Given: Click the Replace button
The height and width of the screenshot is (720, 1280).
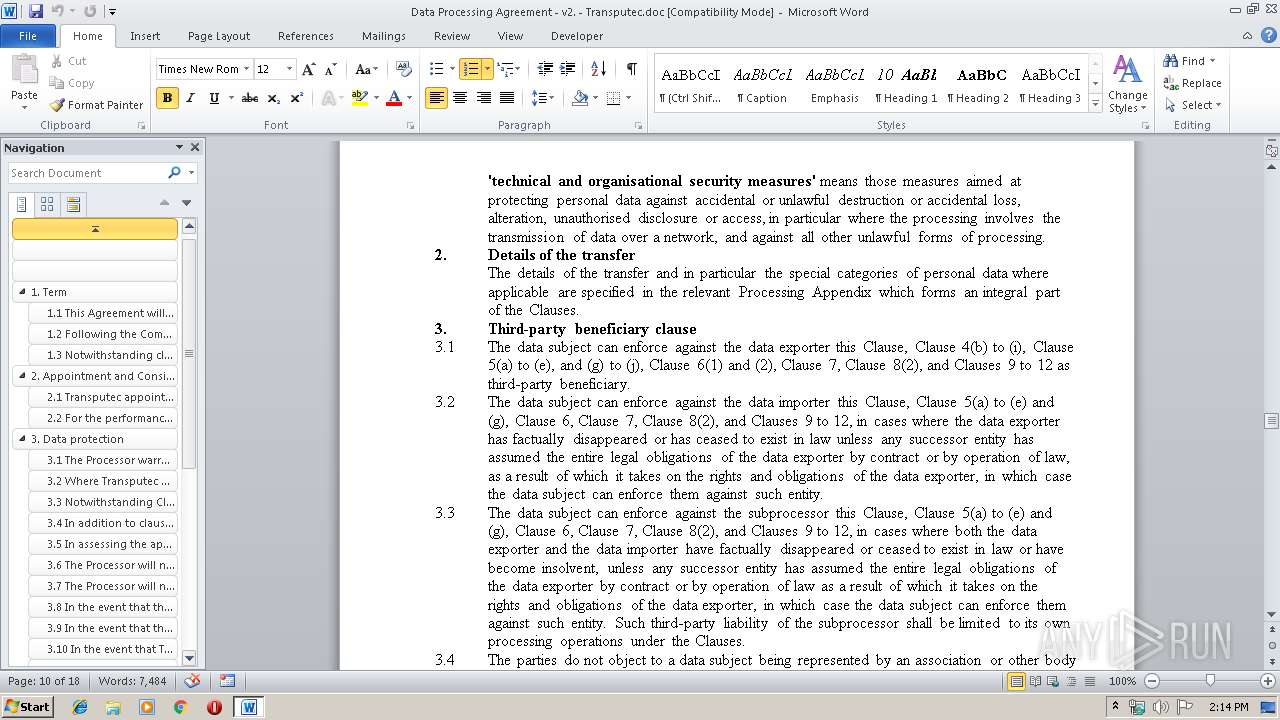Looking at the screenshot, I should point(1192,83).
